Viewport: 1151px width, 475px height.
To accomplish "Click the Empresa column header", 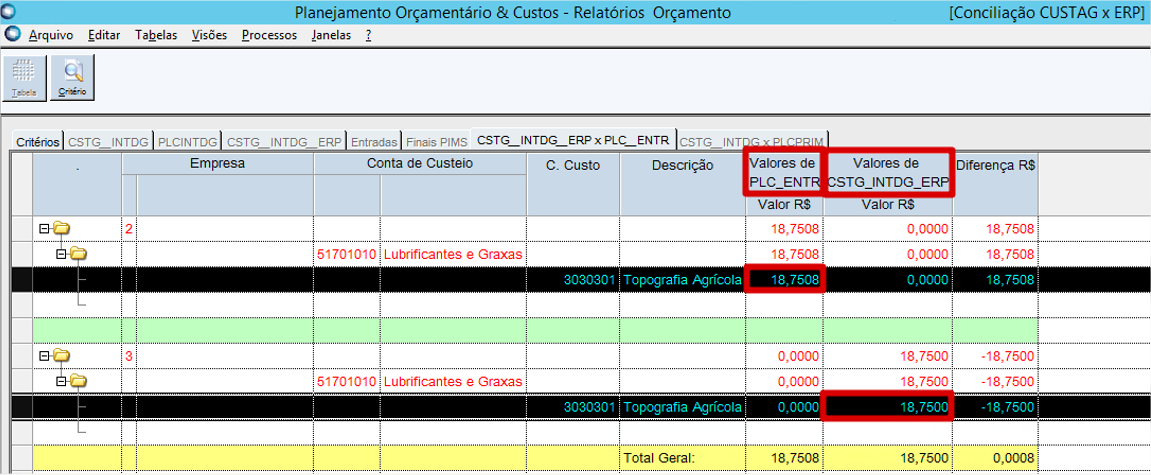I will [x=217, y=164].
